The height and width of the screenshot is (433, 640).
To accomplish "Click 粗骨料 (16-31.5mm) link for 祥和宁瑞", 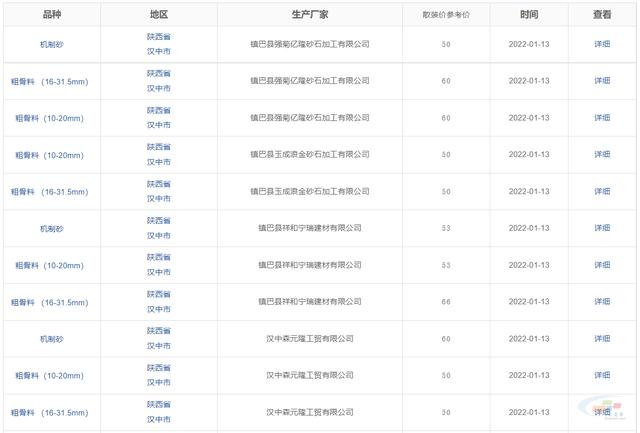I will (x=49, y=302).
